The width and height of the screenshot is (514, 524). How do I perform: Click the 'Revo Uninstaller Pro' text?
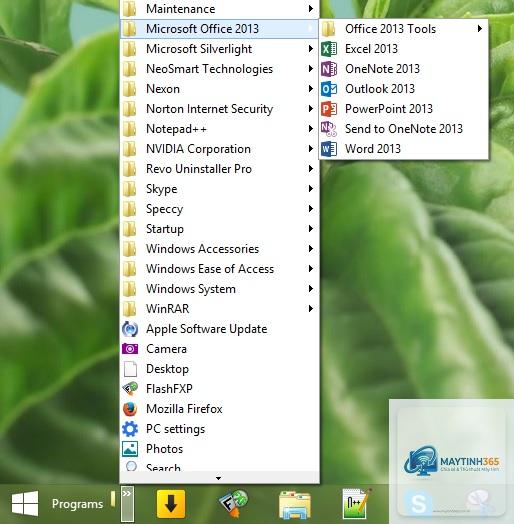pyautogui.click(x=199, y=169)
